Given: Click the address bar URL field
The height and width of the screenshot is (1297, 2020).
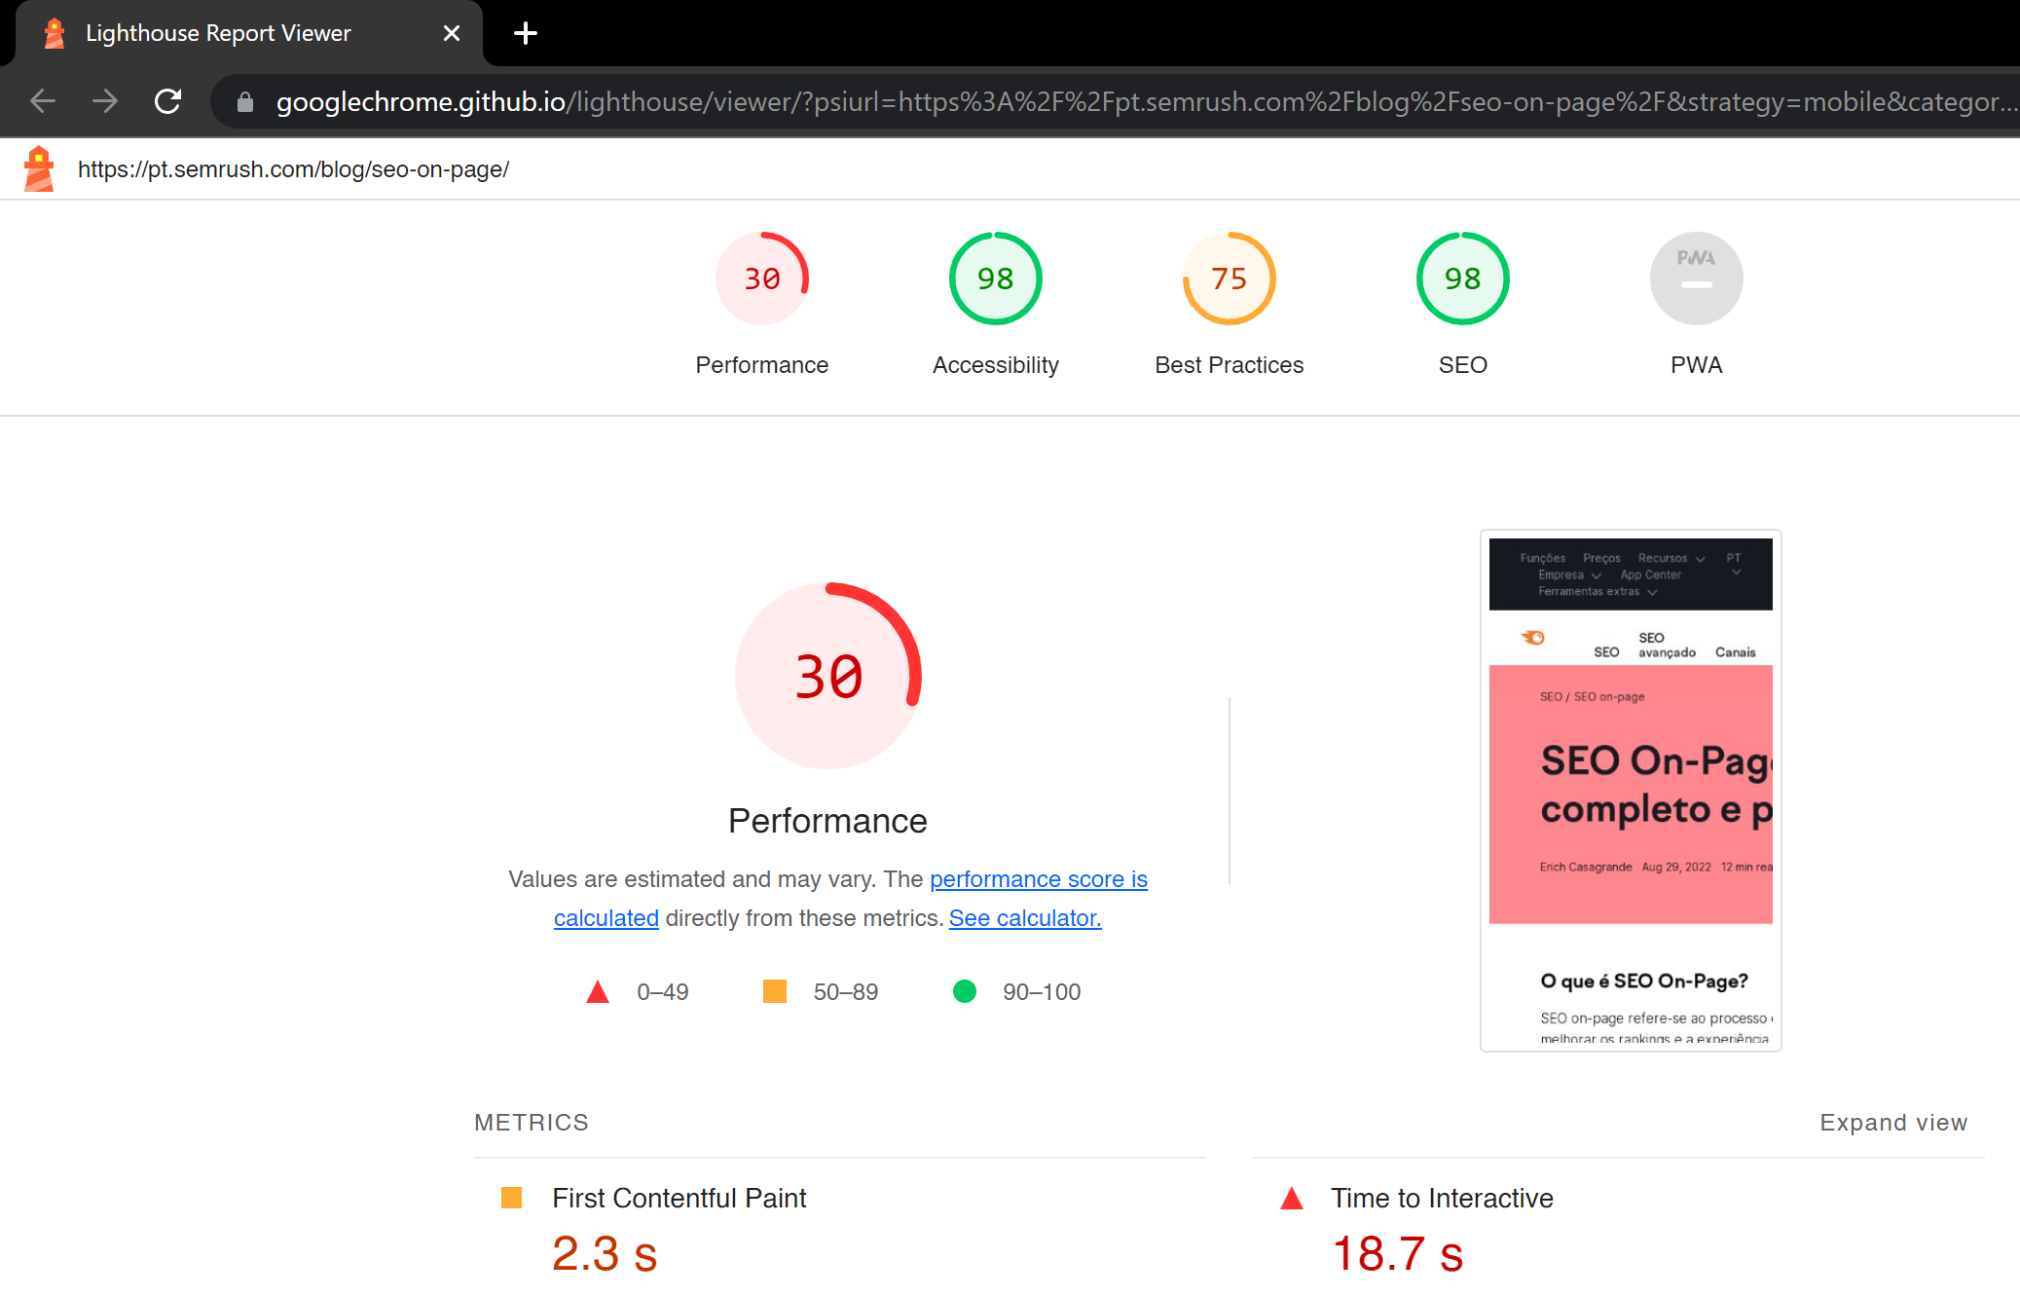Looking at the screenshot, I should [x=1115, y=102].
